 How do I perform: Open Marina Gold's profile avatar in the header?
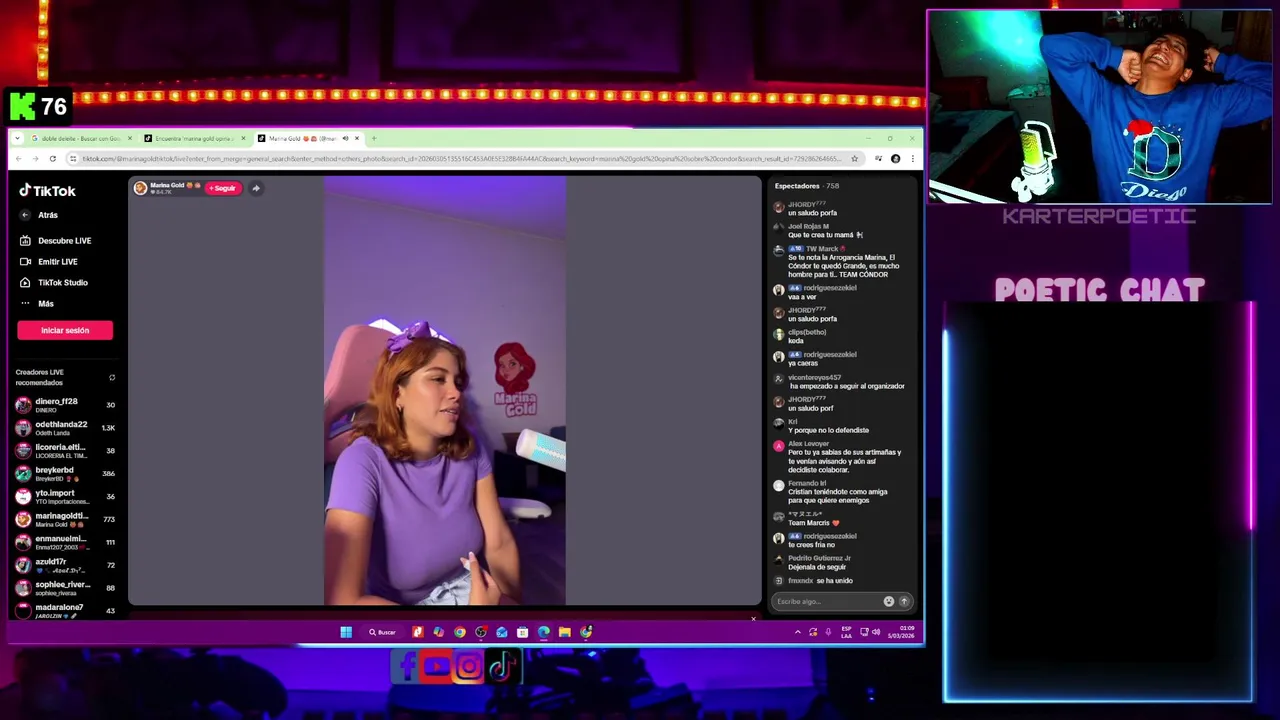[140, 188]
